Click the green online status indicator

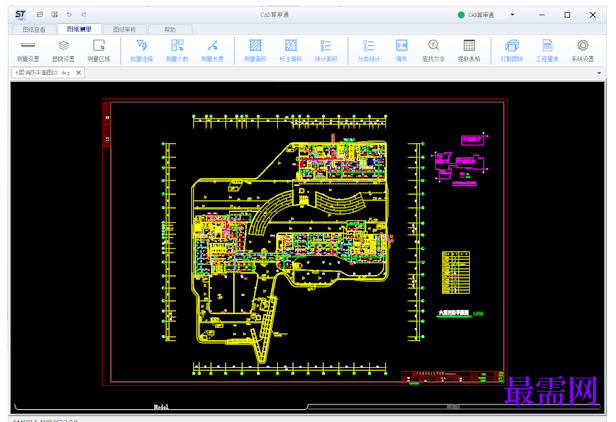point(461,15)
